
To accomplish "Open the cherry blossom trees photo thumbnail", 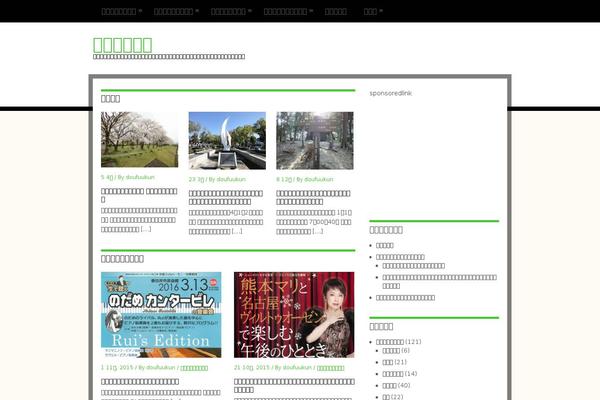I will [139, 139].
